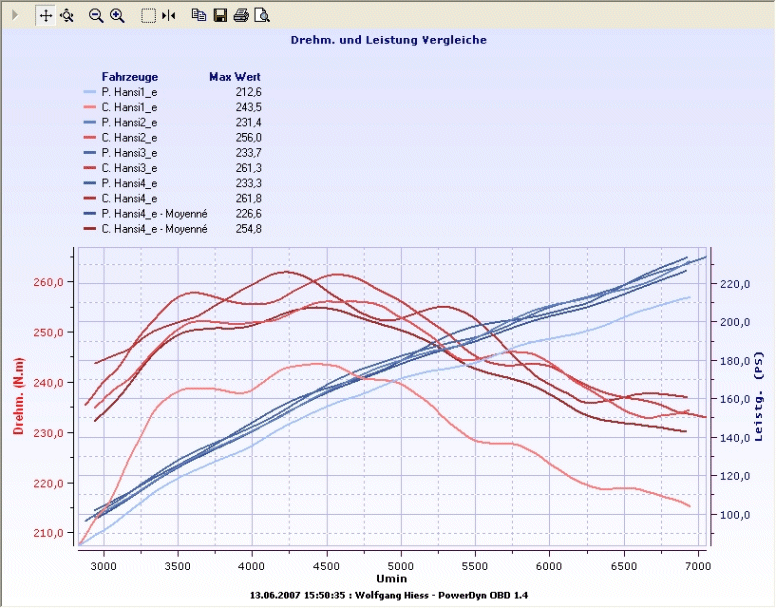Viewport: 776px width, 608px height.
Task: Click the C. Hansi4_e - Moyenné legend label
Action: pos(161,229)
